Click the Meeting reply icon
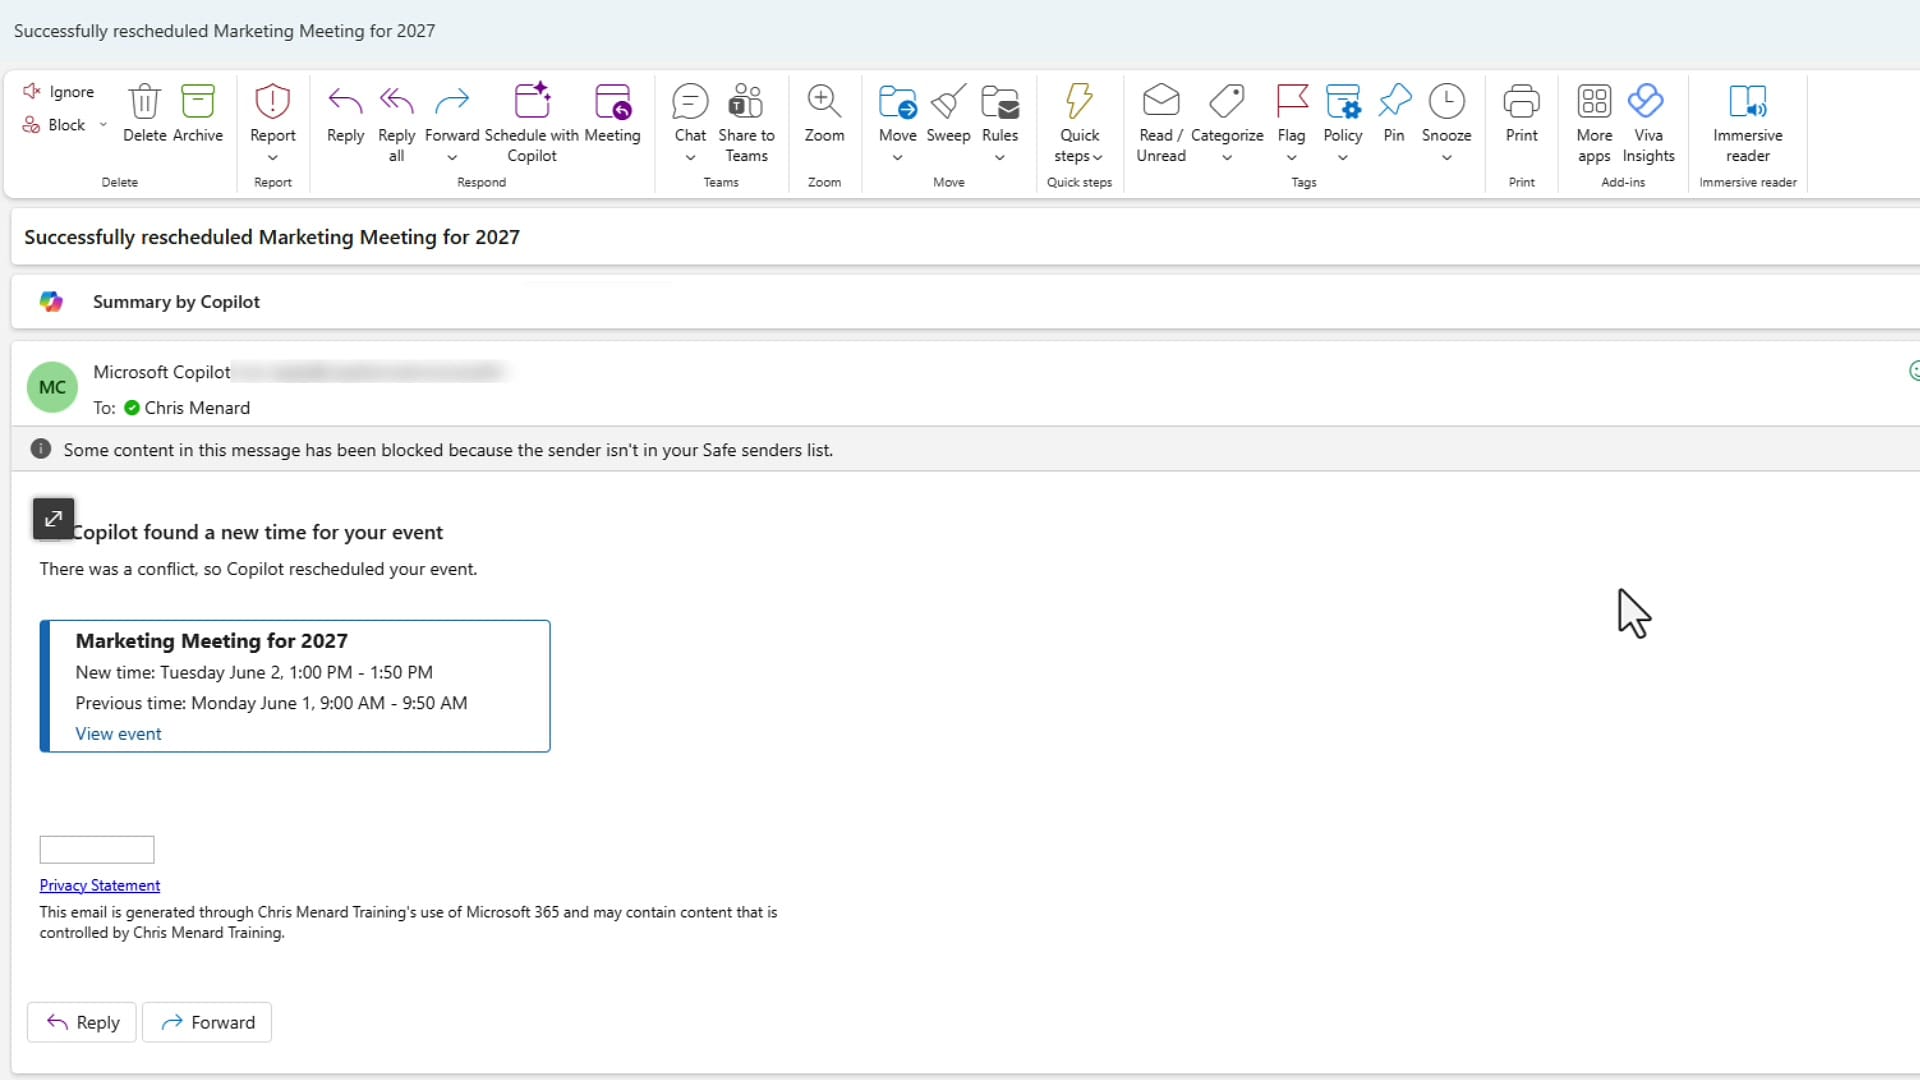 tap(612, 101)
